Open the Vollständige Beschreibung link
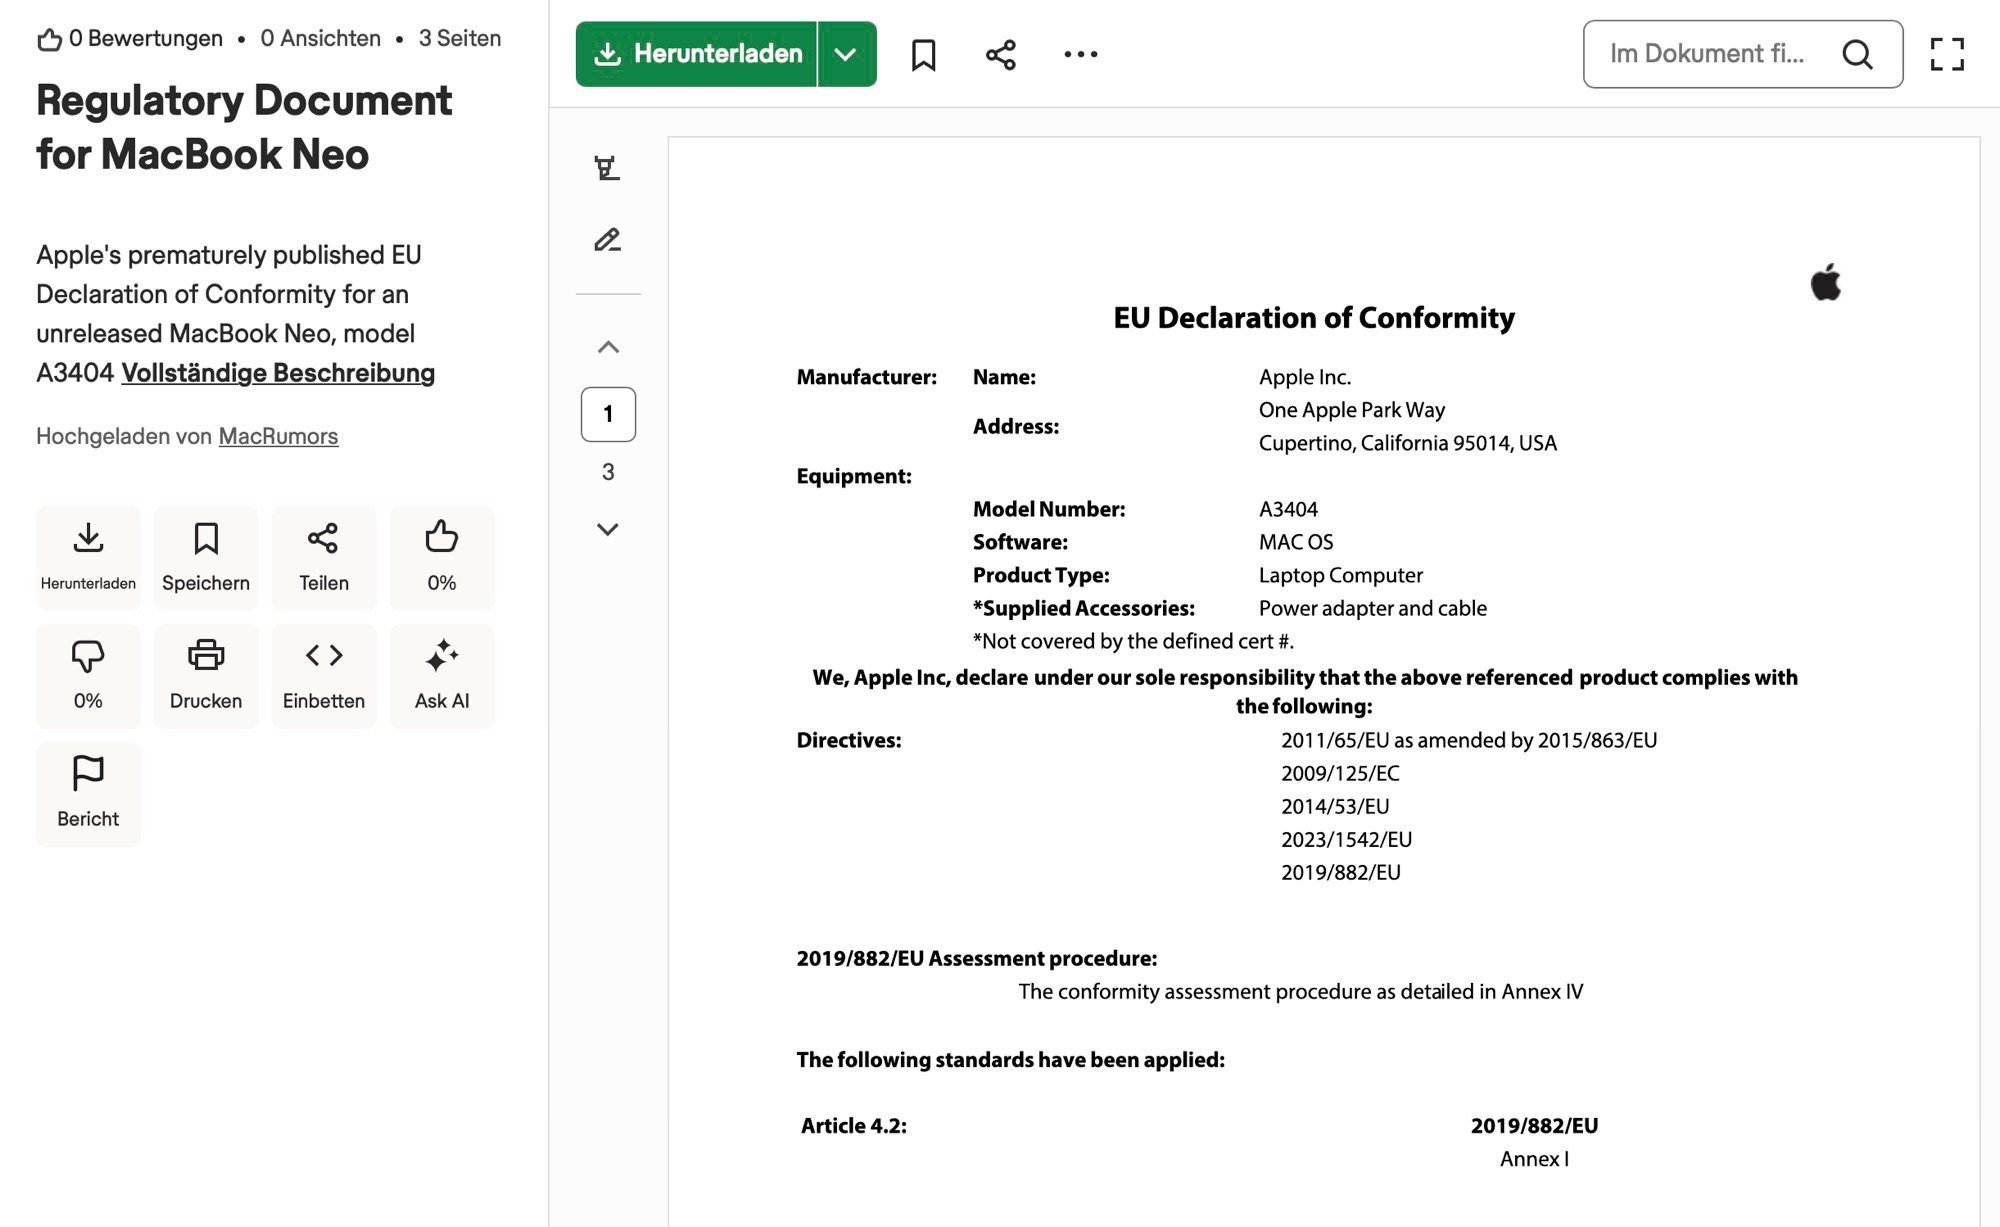2000x1227 pixels. (x=278, y=373)
